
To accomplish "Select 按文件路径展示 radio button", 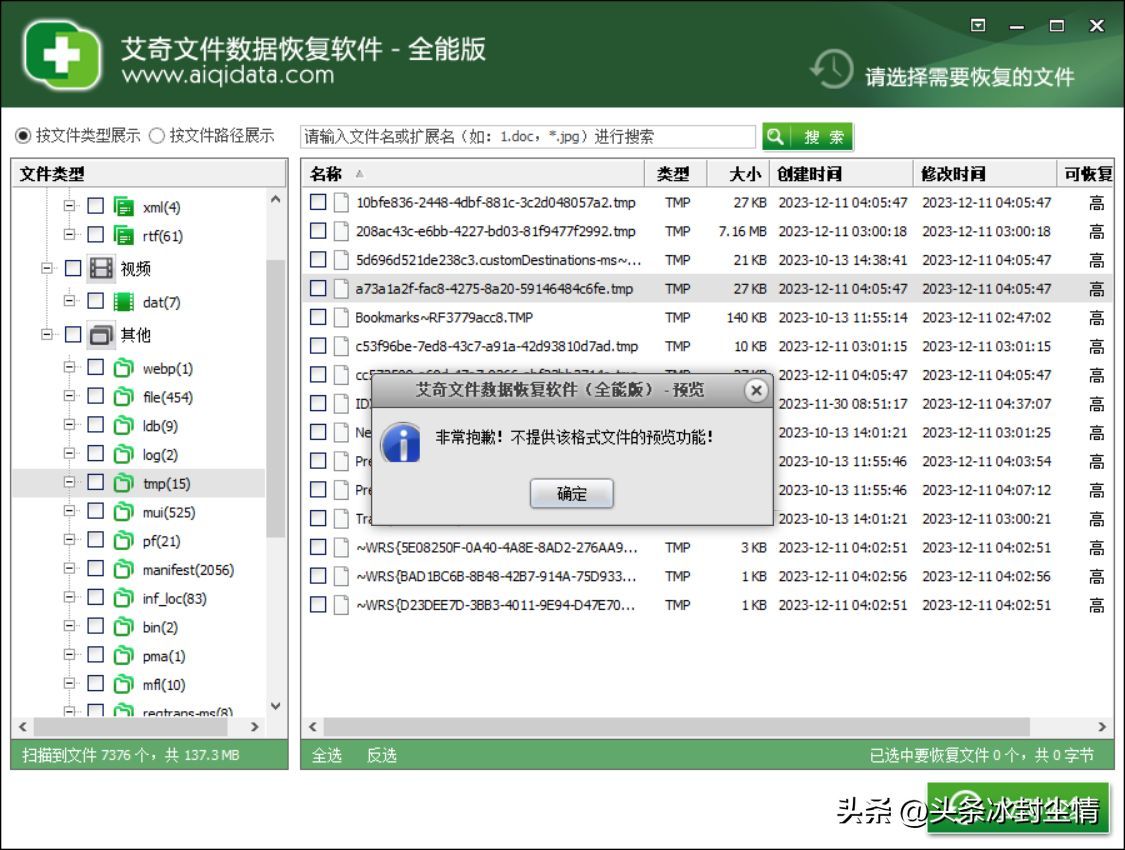I will pos(156,136).
